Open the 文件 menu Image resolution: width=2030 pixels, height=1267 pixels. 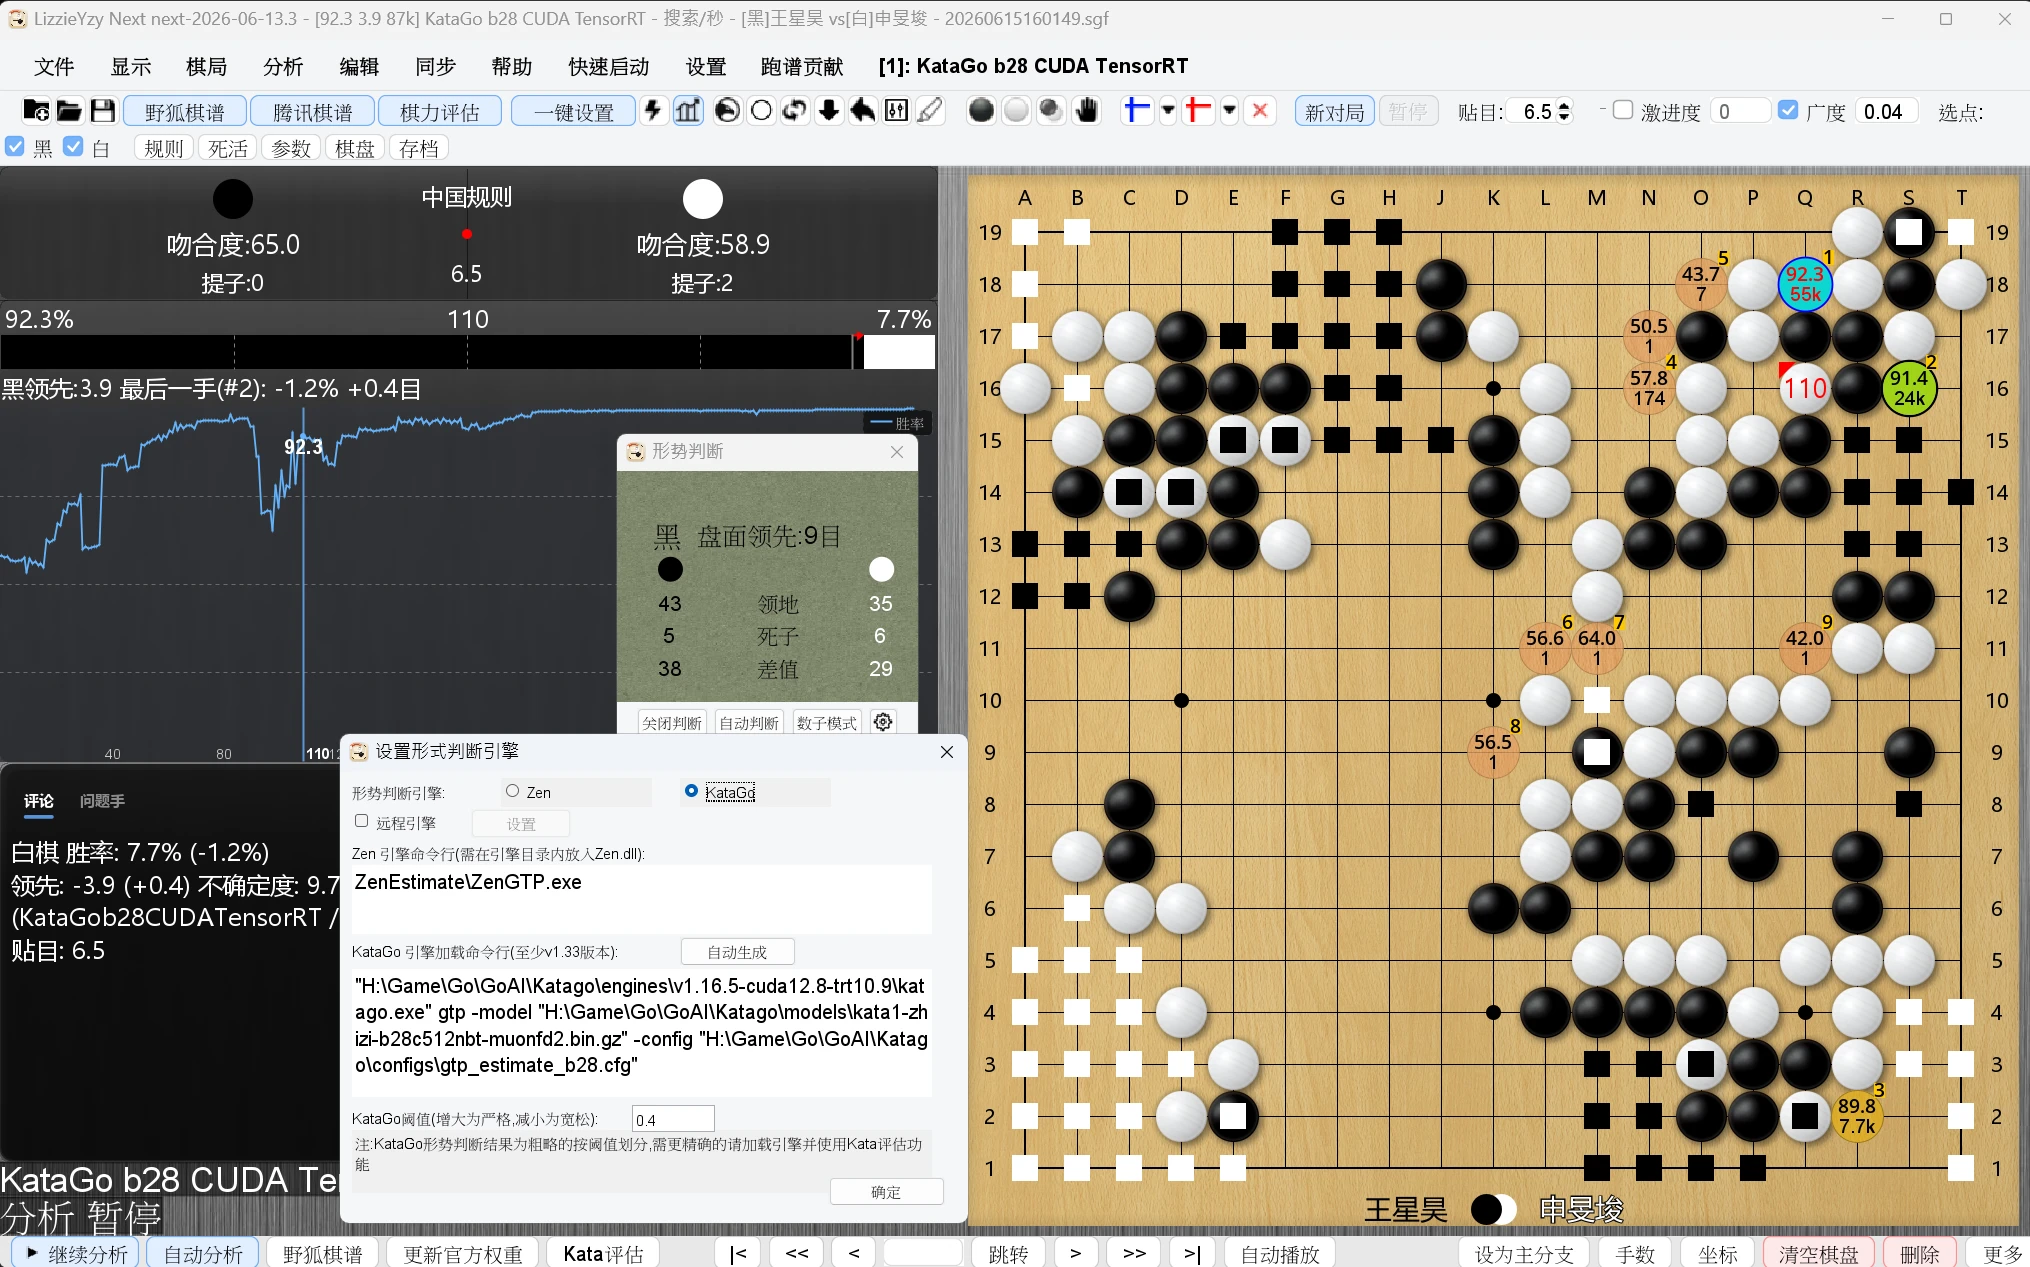pos(54,66)
